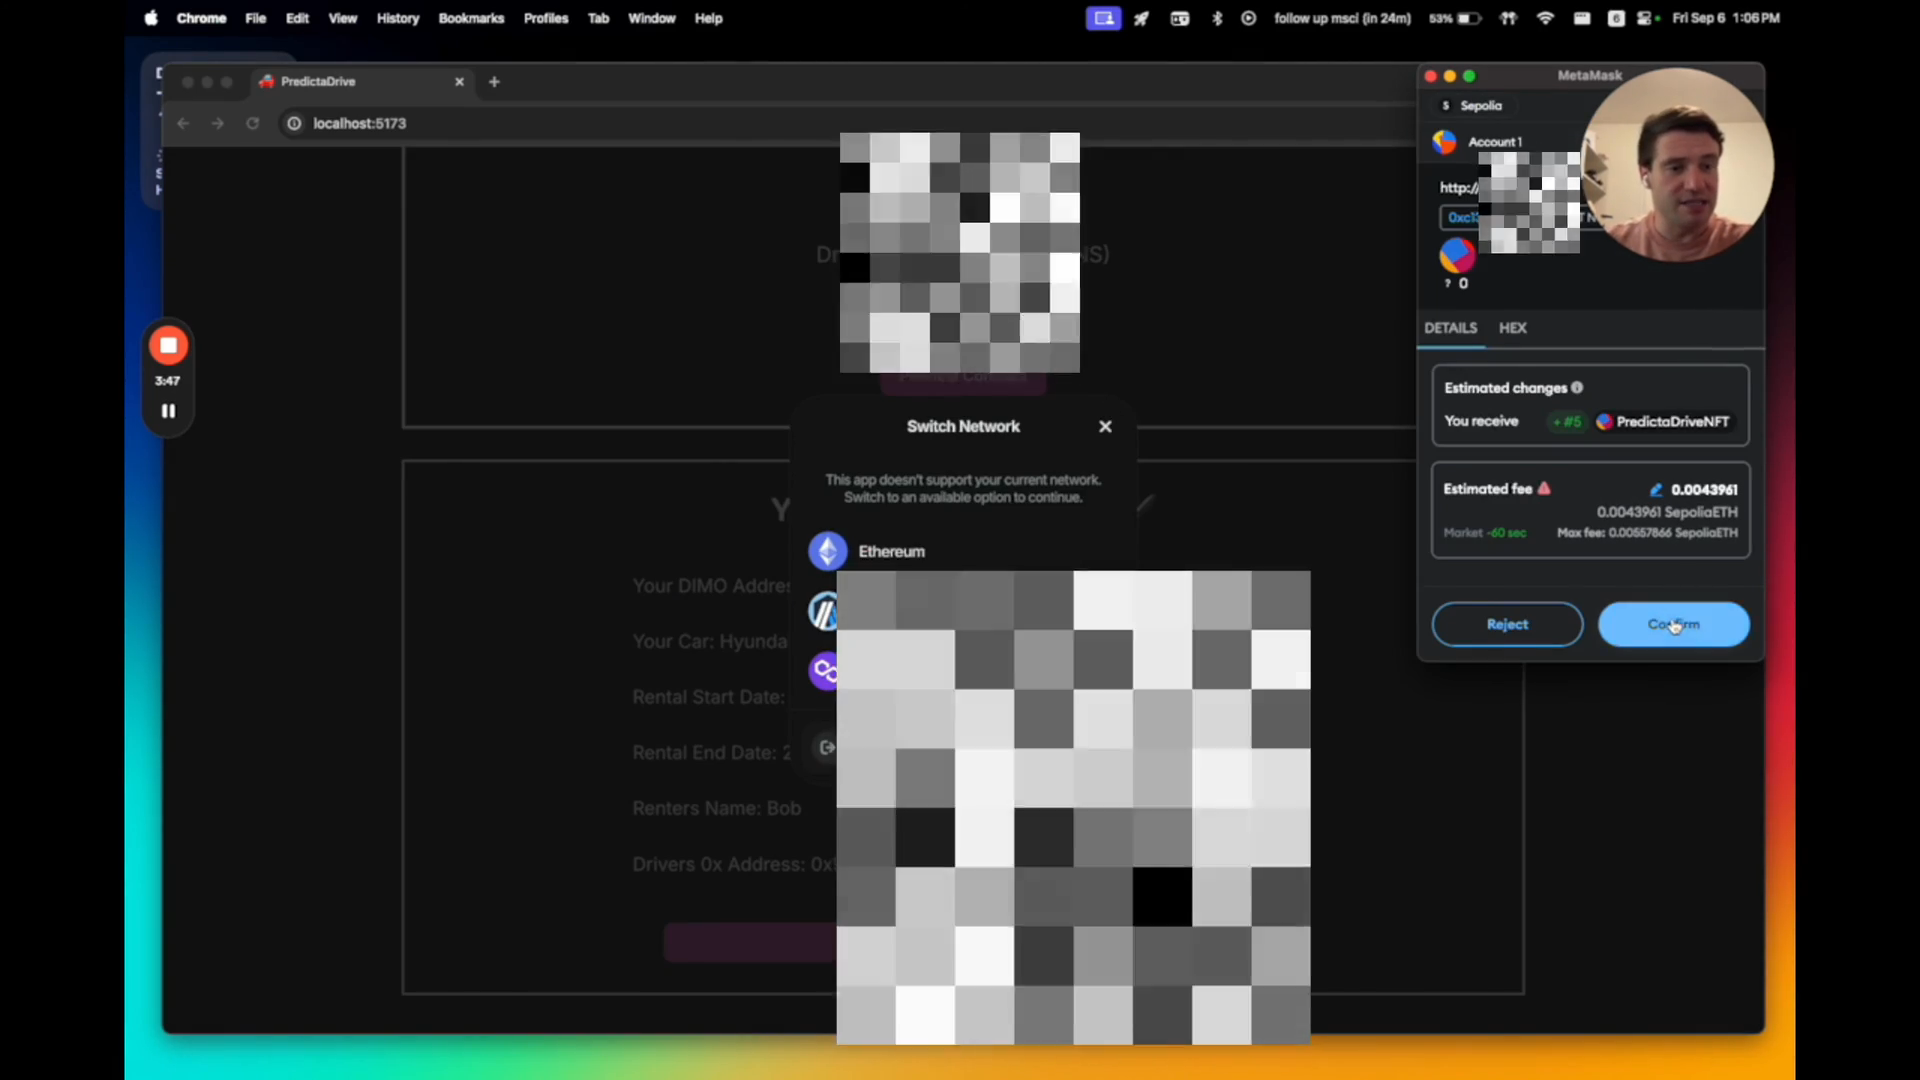The image size is (1920, 1080).
Task: Close the PredictaDrive tab
Action: coord(460,82)
